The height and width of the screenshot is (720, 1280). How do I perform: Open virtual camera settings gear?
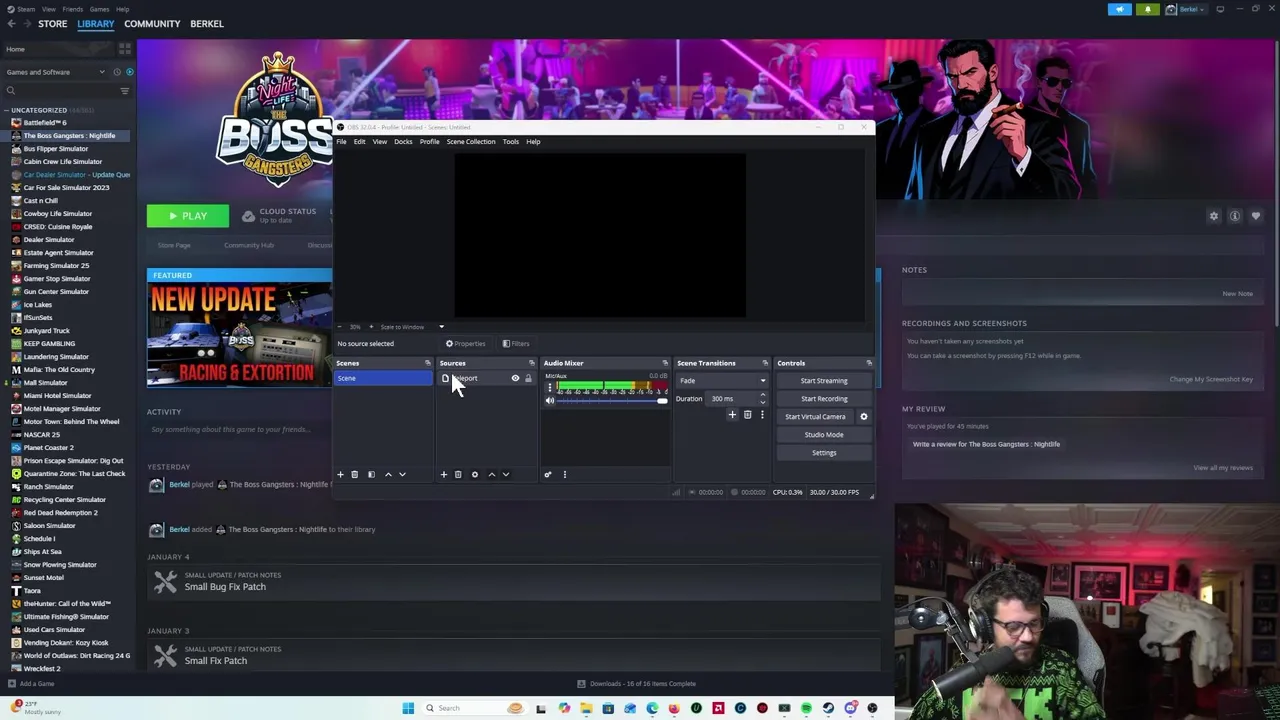click(864, 417)
